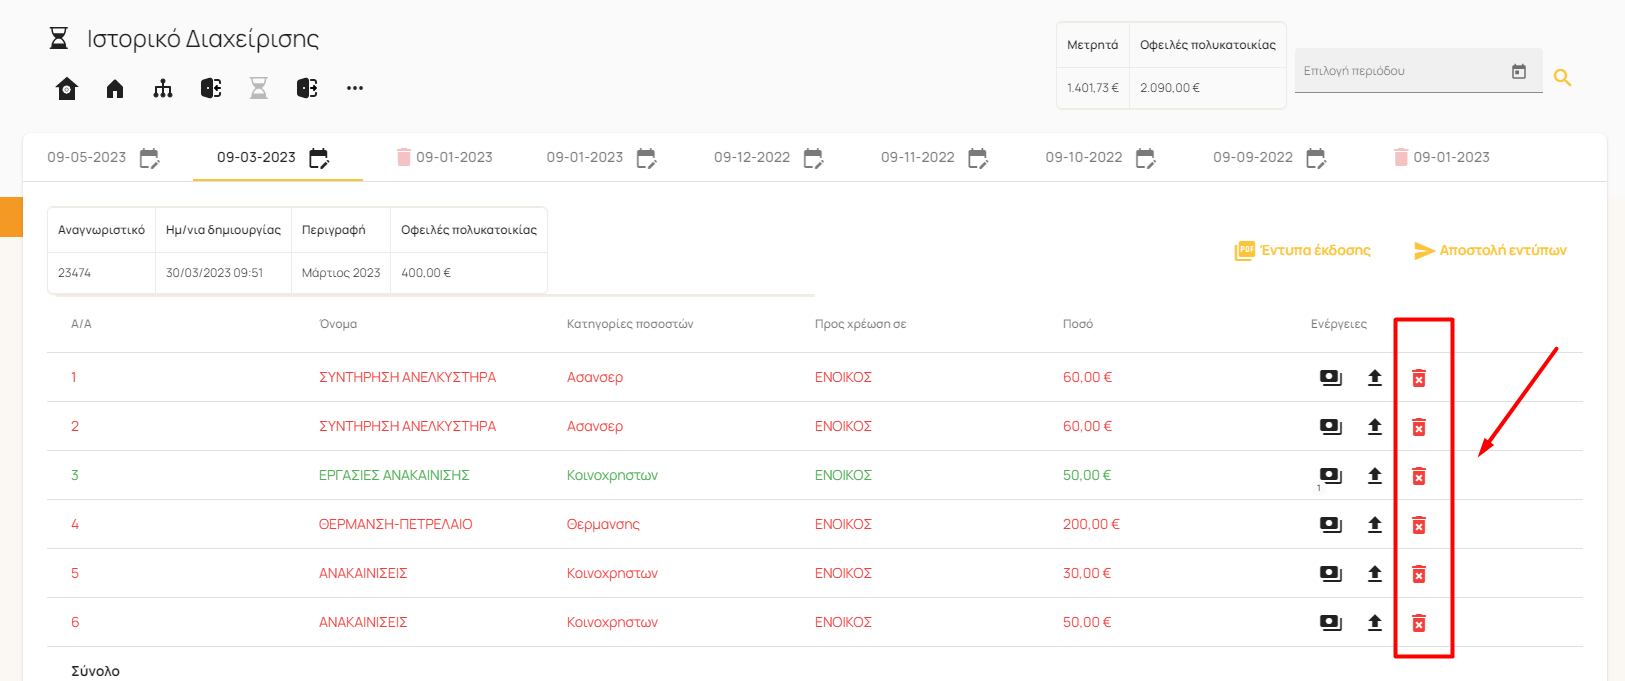Click calendar edit icon next to 09-05-2023

149,158
